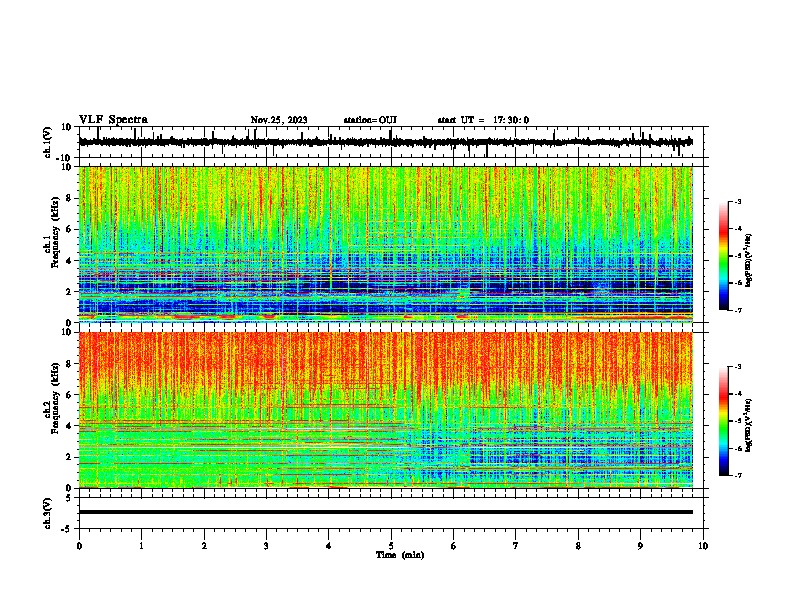
Task: Click the "ch.3(V)" vertical axis label
Action: pos(48,513)
